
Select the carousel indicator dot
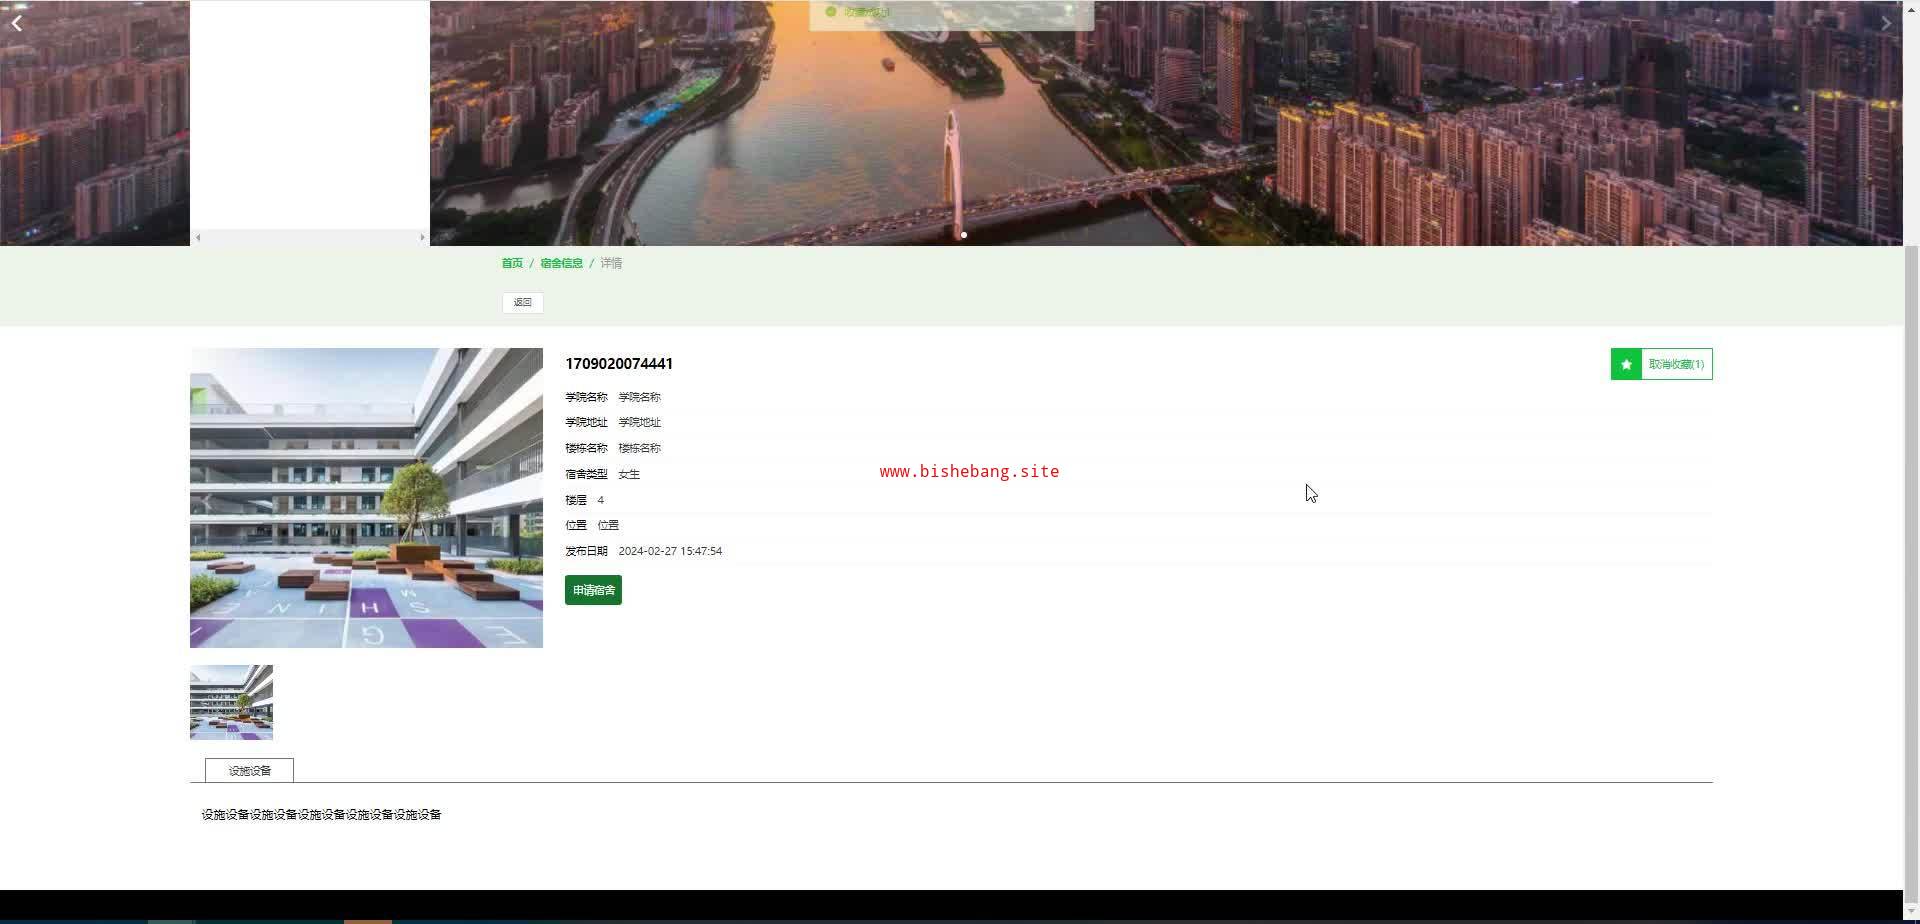click(x=964, y=235)
